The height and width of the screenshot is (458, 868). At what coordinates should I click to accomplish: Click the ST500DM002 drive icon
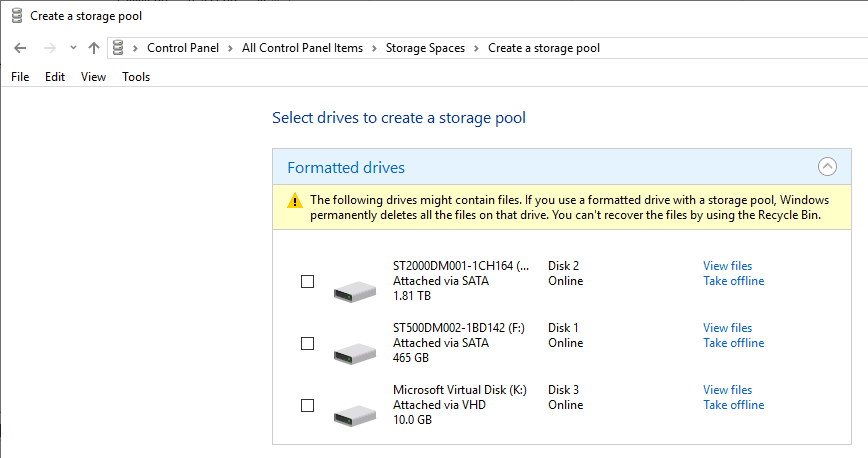click(x=354, y=353)
